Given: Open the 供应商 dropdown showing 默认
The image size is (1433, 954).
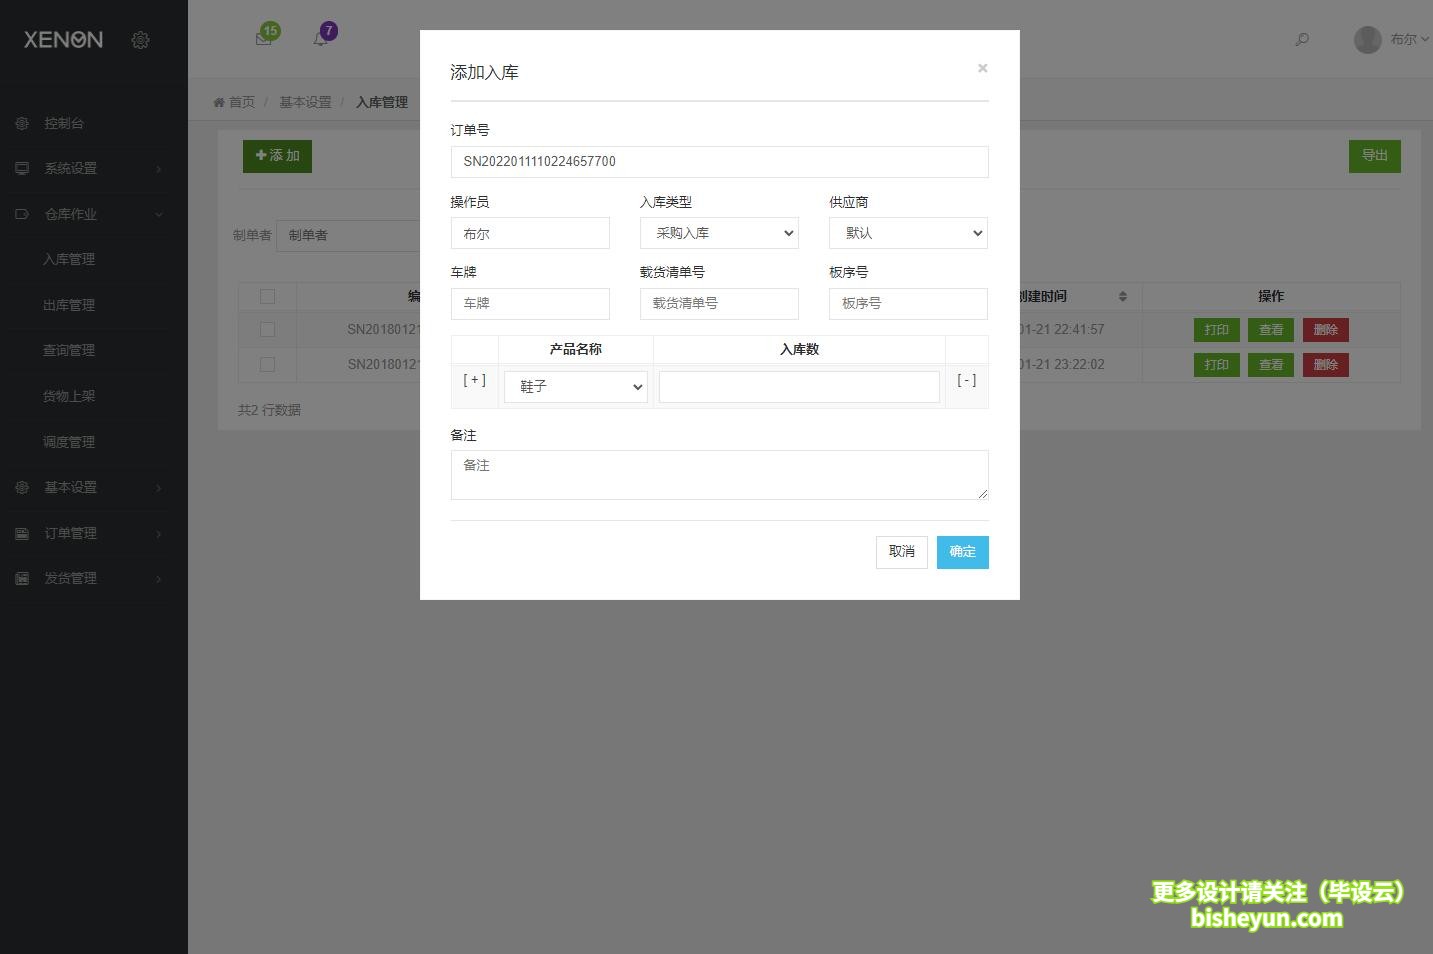Looking at the screenshot, I should (908, 233).
